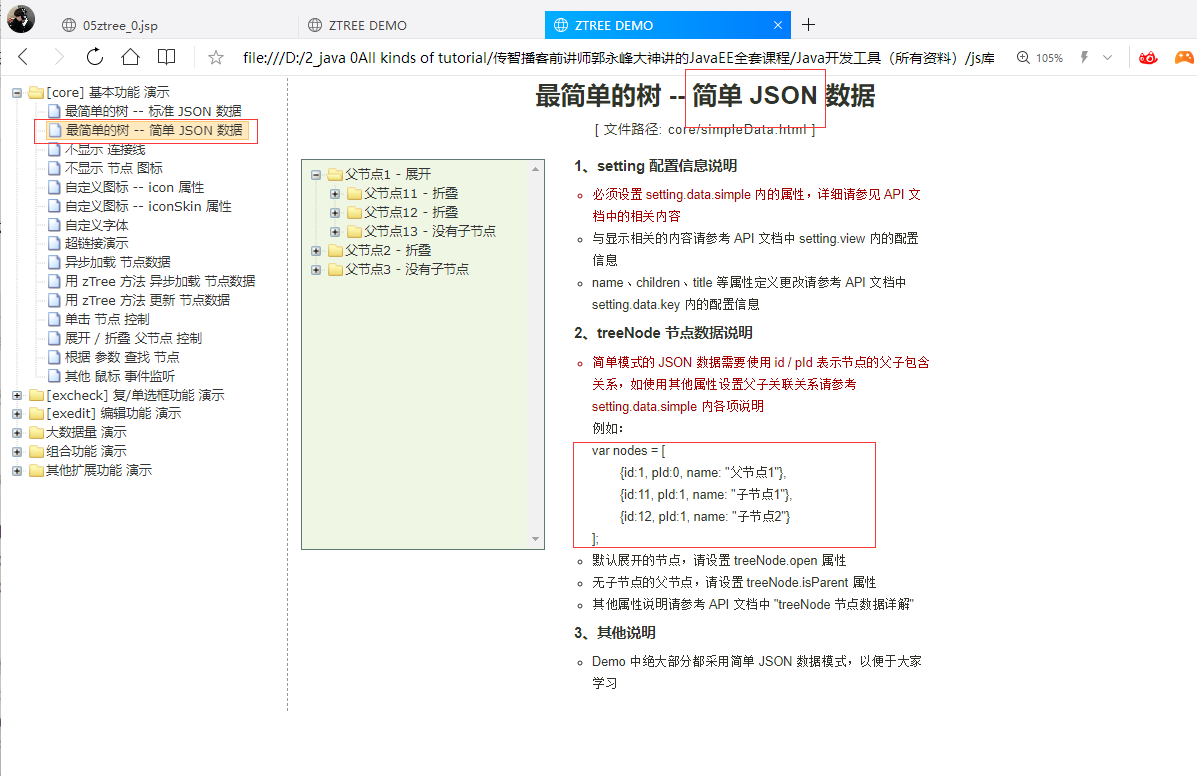
Task: Click the [excheck] folder icon
Action: (36, 395)
